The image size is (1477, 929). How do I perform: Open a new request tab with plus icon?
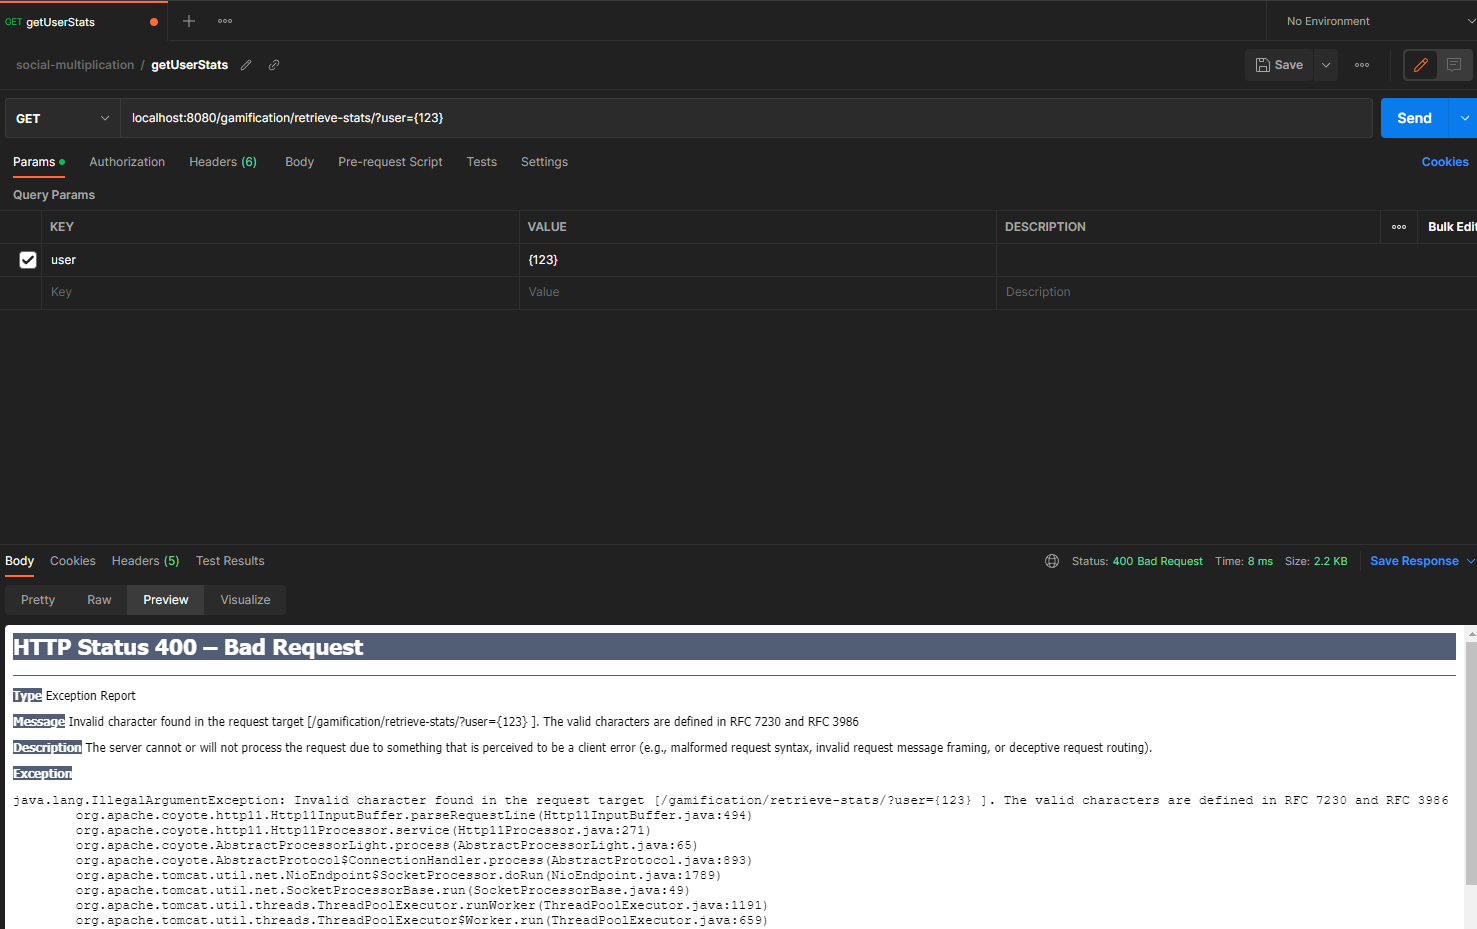189,21
